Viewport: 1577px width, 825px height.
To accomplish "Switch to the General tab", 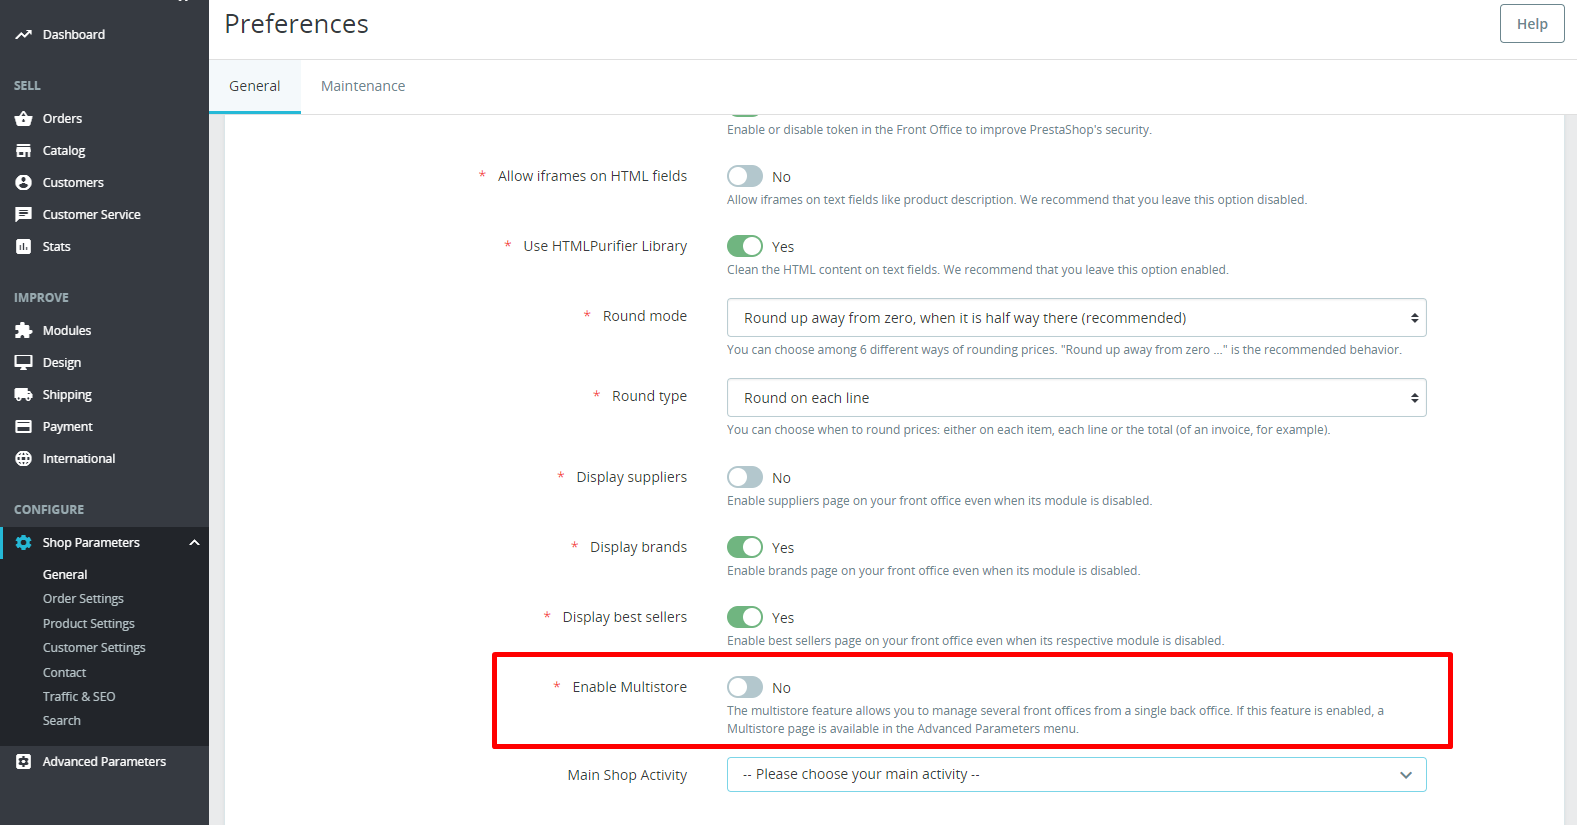I will point(255,86).
